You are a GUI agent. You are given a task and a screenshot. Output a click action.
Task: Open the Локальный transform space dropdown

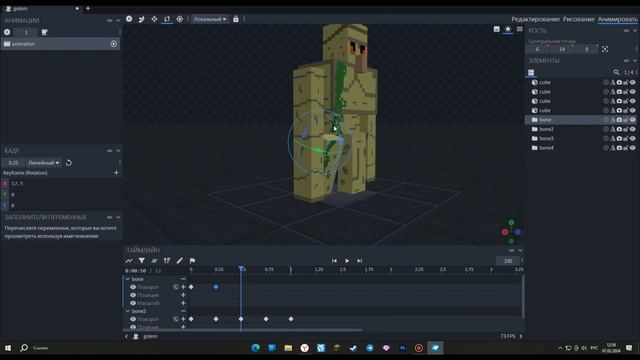click(210, 19)
